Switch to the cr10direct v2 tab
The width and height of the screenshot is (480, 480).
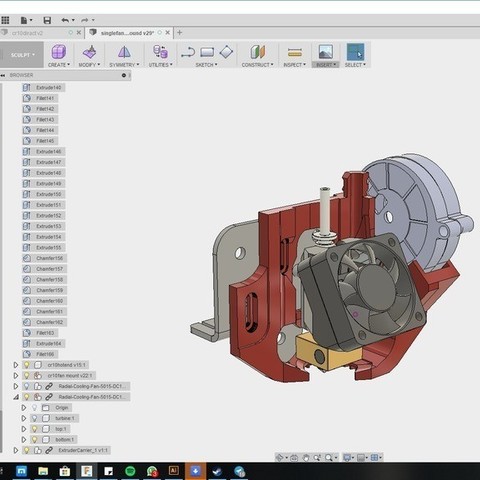click(27, 33)
